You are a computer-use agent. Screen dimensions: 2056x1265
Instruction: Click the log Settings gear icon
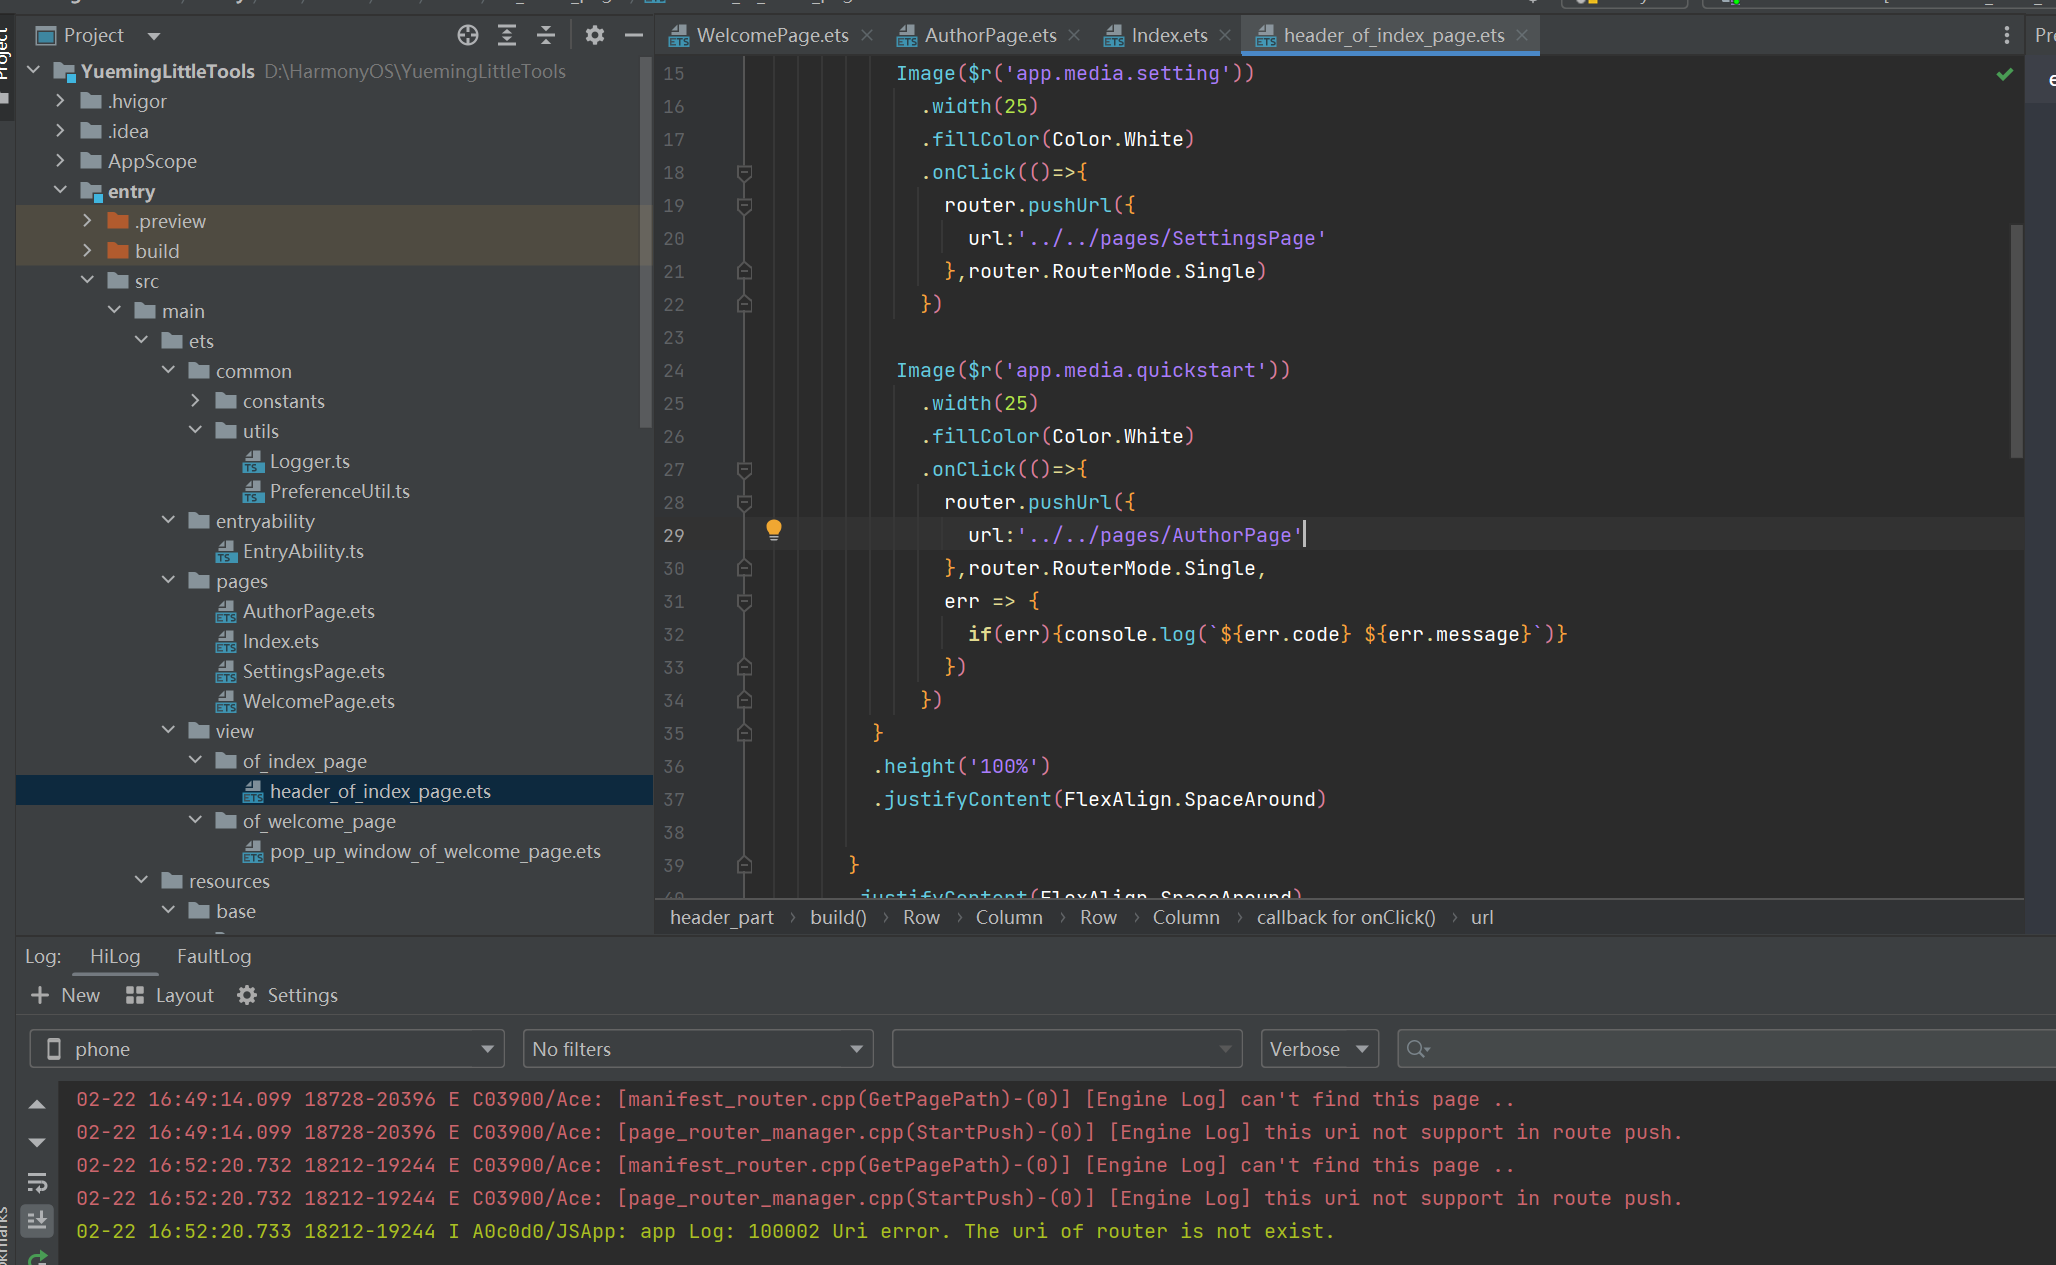[247, 995]
